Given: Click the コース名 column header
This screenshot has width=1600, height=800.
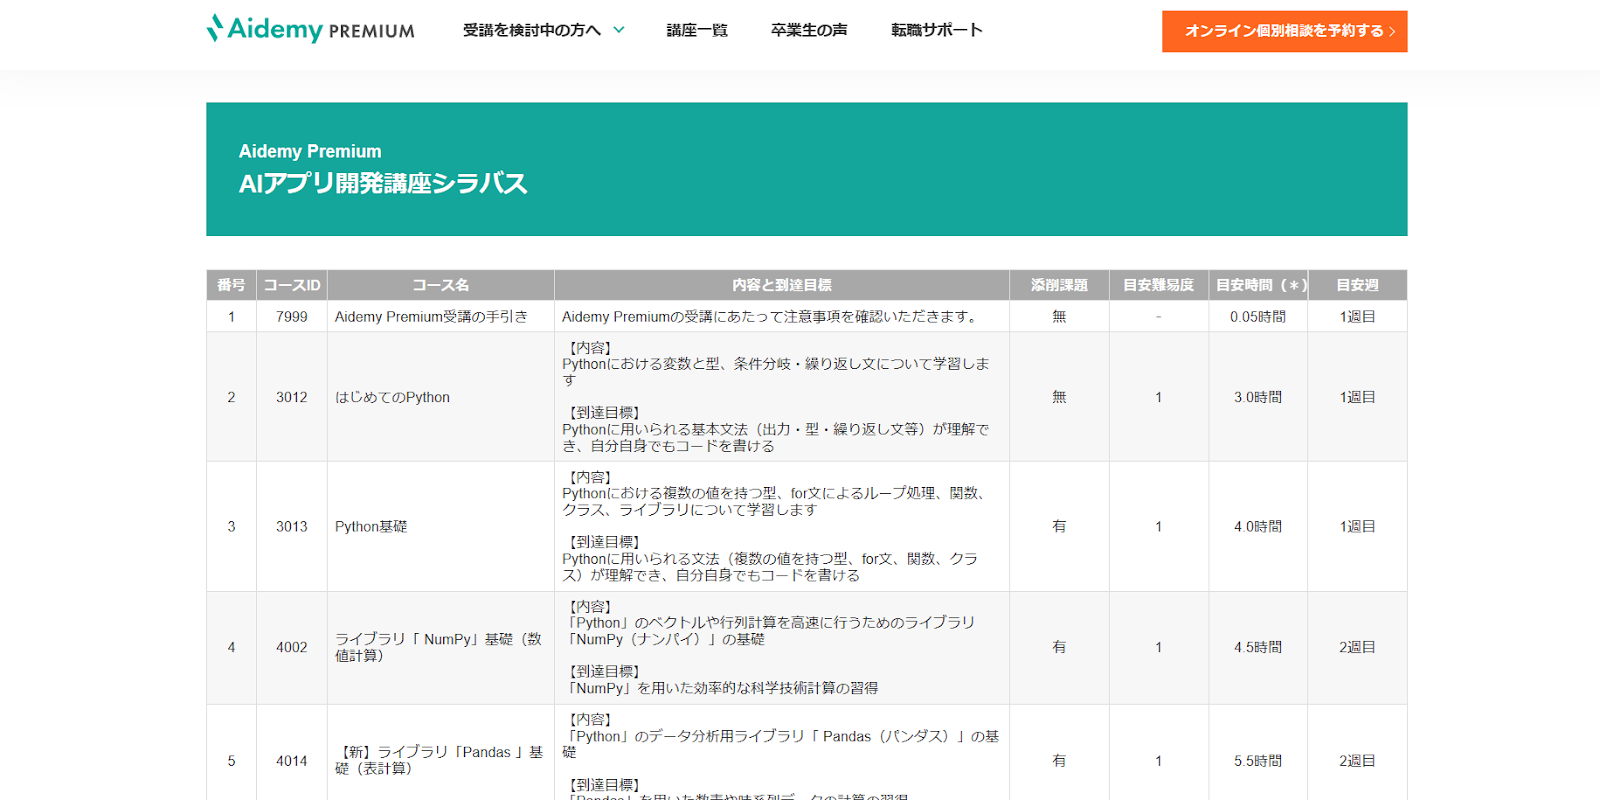Looking at the screenshot, I should 441,285.
